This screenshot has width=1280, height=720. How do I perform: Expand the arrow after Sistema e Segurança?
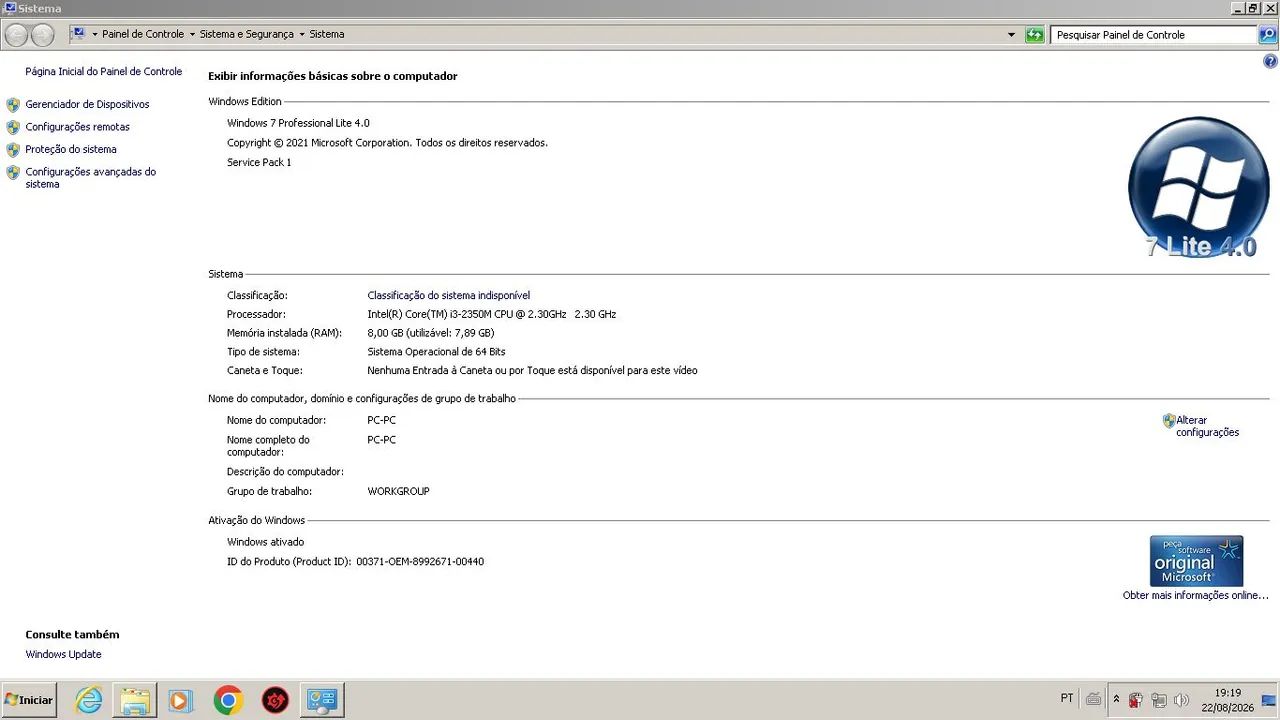pyautogui.click(x=302, y=35)
